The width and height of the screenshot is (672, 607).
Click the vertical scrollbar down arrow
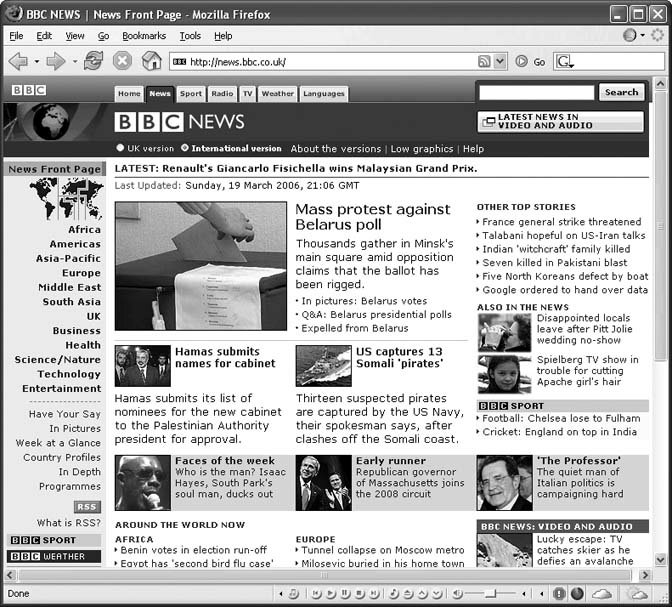coord(660,559)
